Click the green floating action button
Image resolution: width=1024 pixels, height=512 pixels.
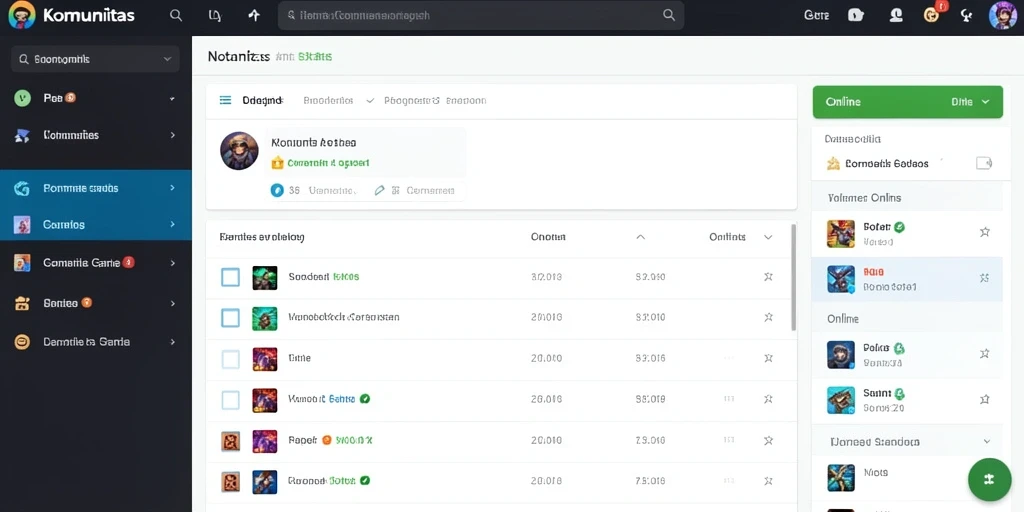tap(989, 479)
